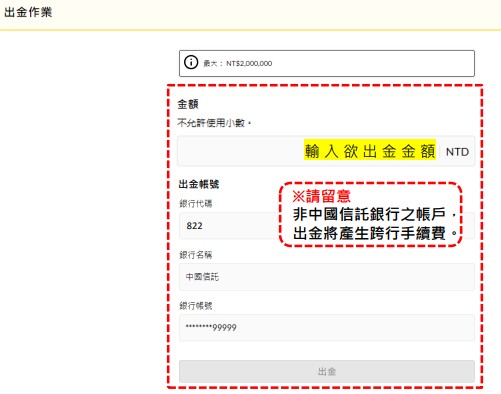501x394 pixels.
Task: Click the 銀行代碼 field showing 822
Action: (x=327, y=226)
